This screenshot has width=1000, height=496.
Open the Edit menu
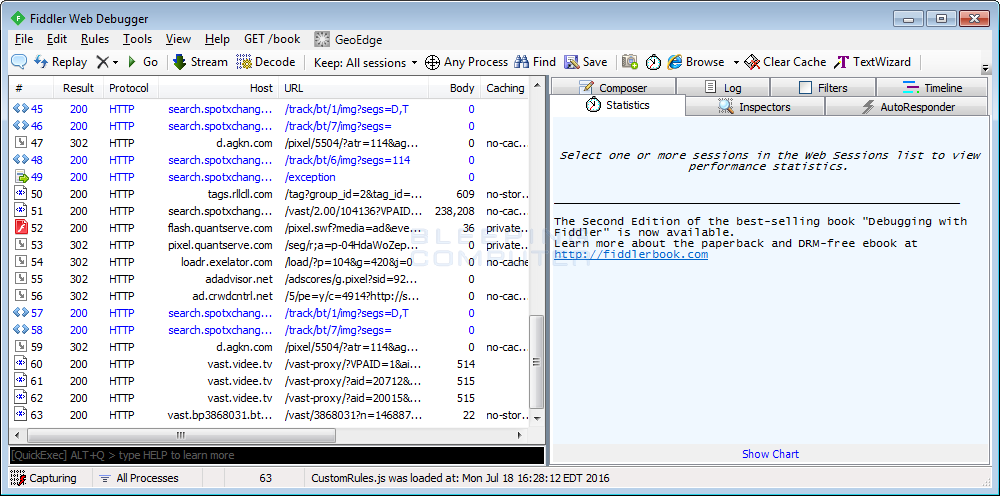57,39
